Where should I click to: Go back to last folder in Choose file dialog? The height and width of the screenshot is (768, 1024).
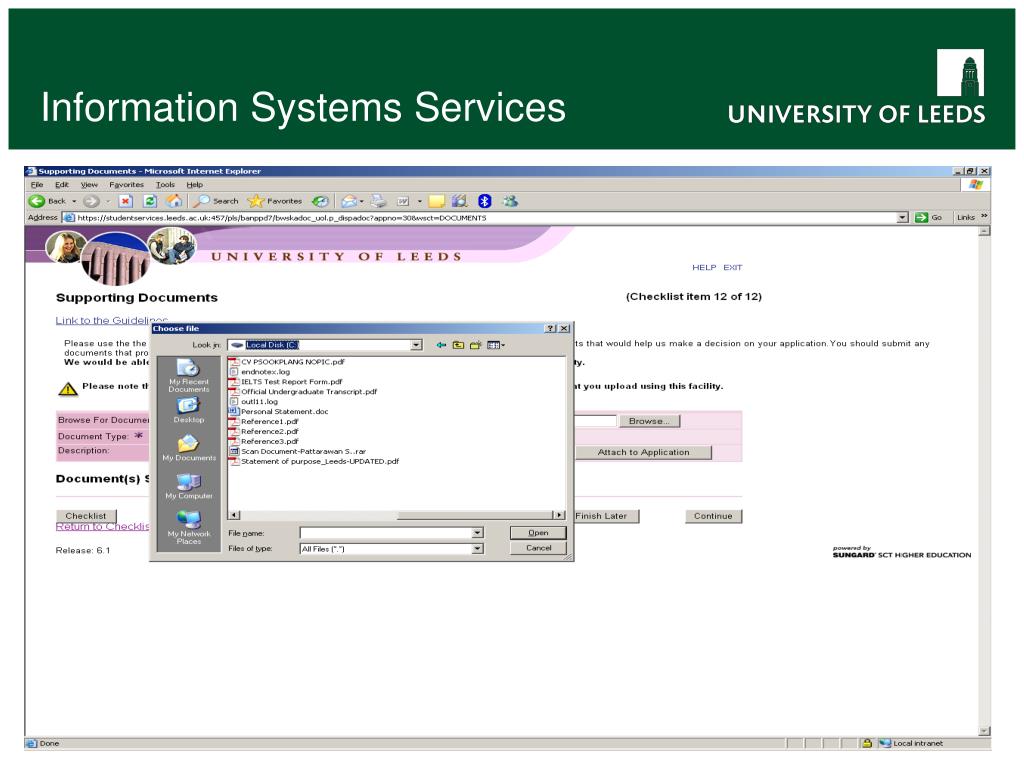pyautogui.click(x=441, y=345)
